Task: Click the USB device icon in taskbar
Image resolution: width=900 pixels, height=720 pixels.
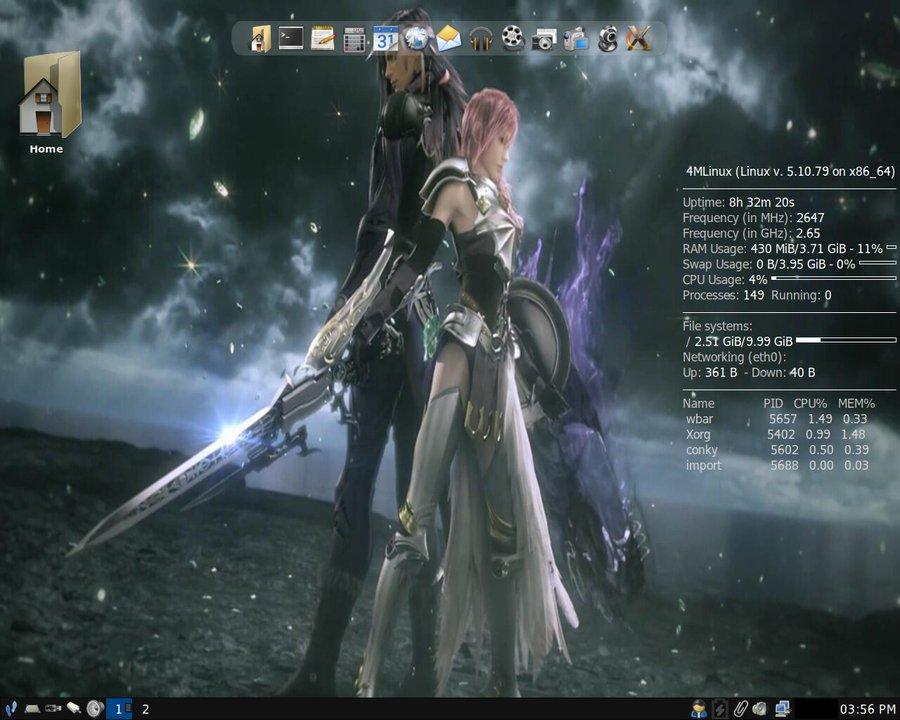Action: click(x=53, y=709)
